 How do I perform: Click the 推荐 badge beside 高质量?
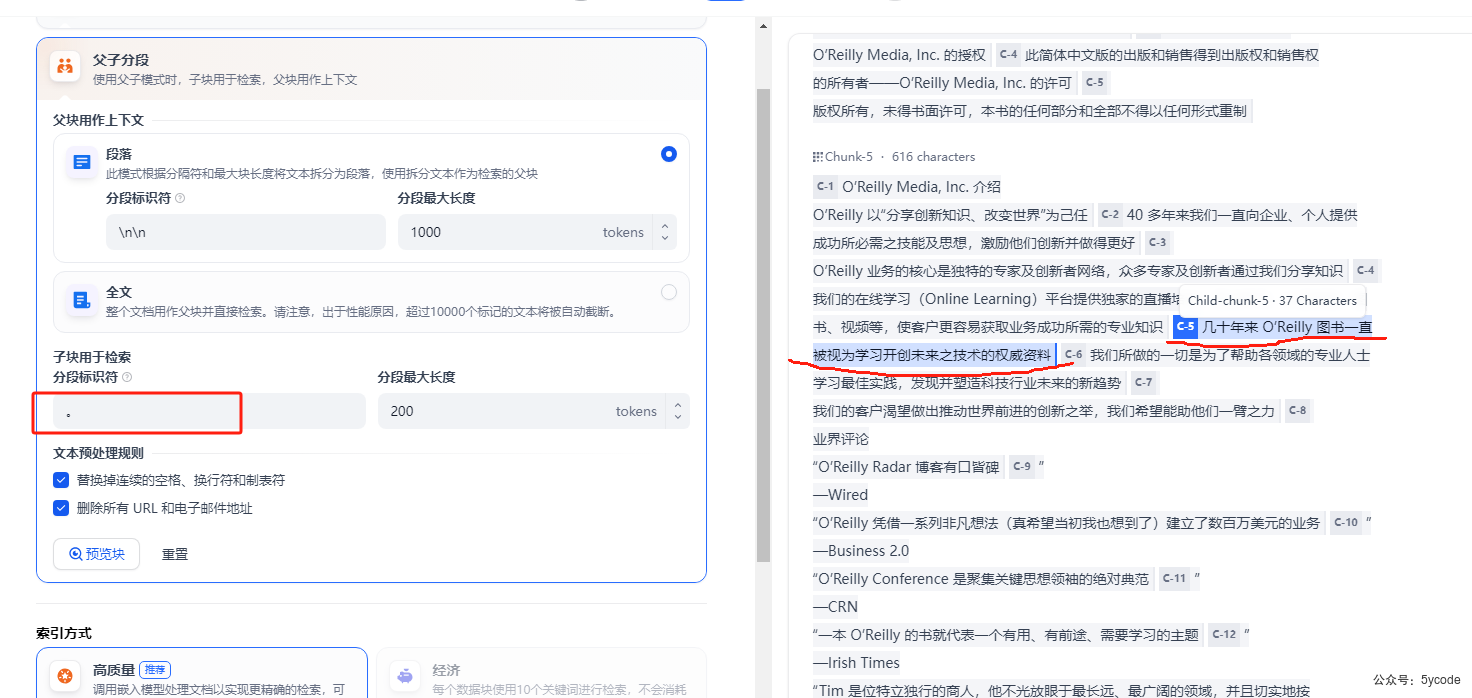pyautogui.click(x=154, y=670)
